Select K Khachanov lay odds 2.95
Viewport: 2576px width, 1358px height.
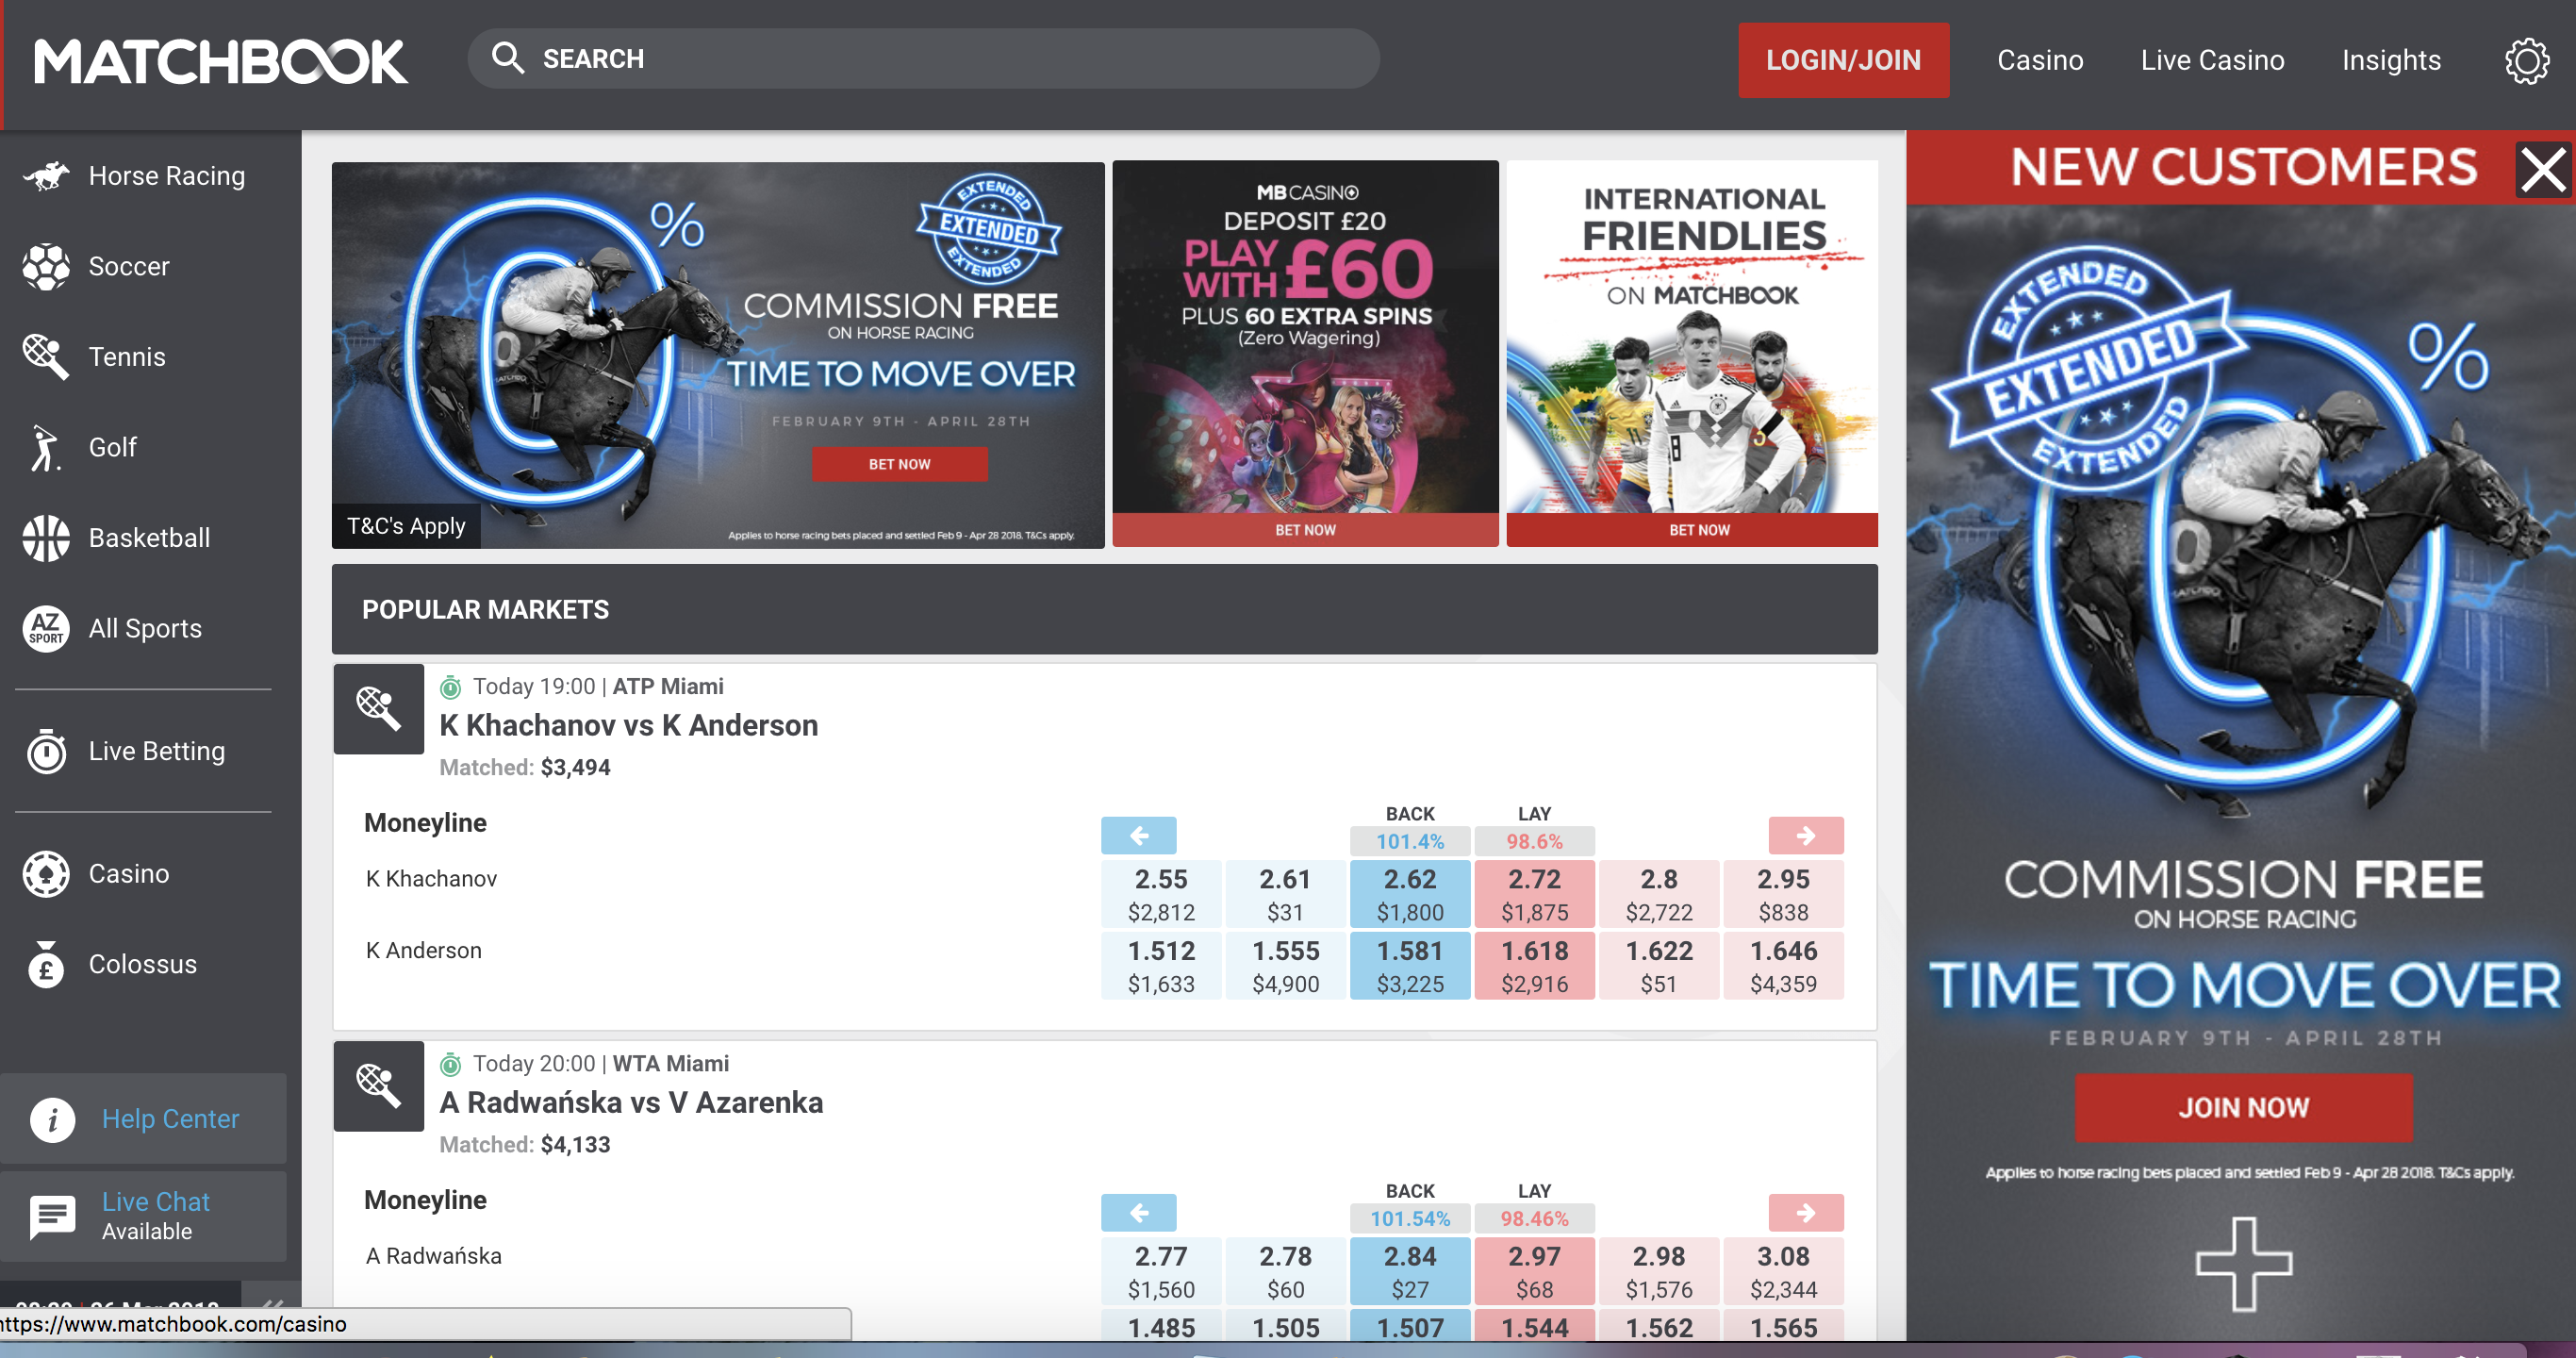pos(1783,894)
